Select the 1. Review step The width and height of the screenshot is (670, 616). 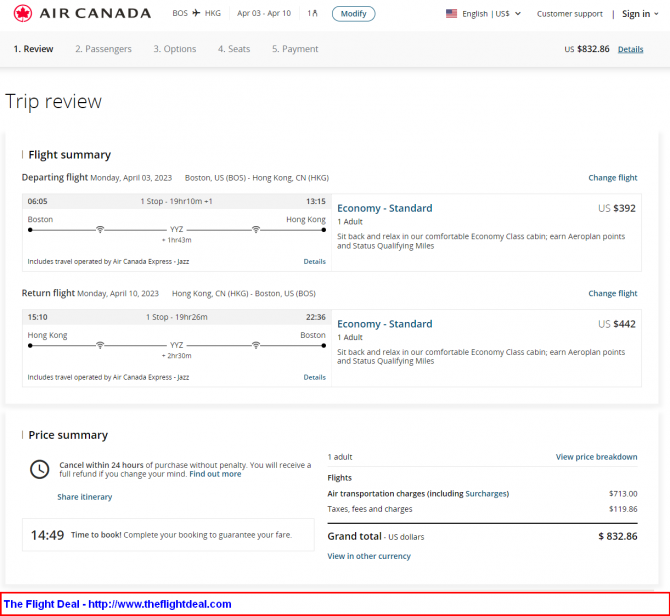pyautogui.click(x=33, y=49)
